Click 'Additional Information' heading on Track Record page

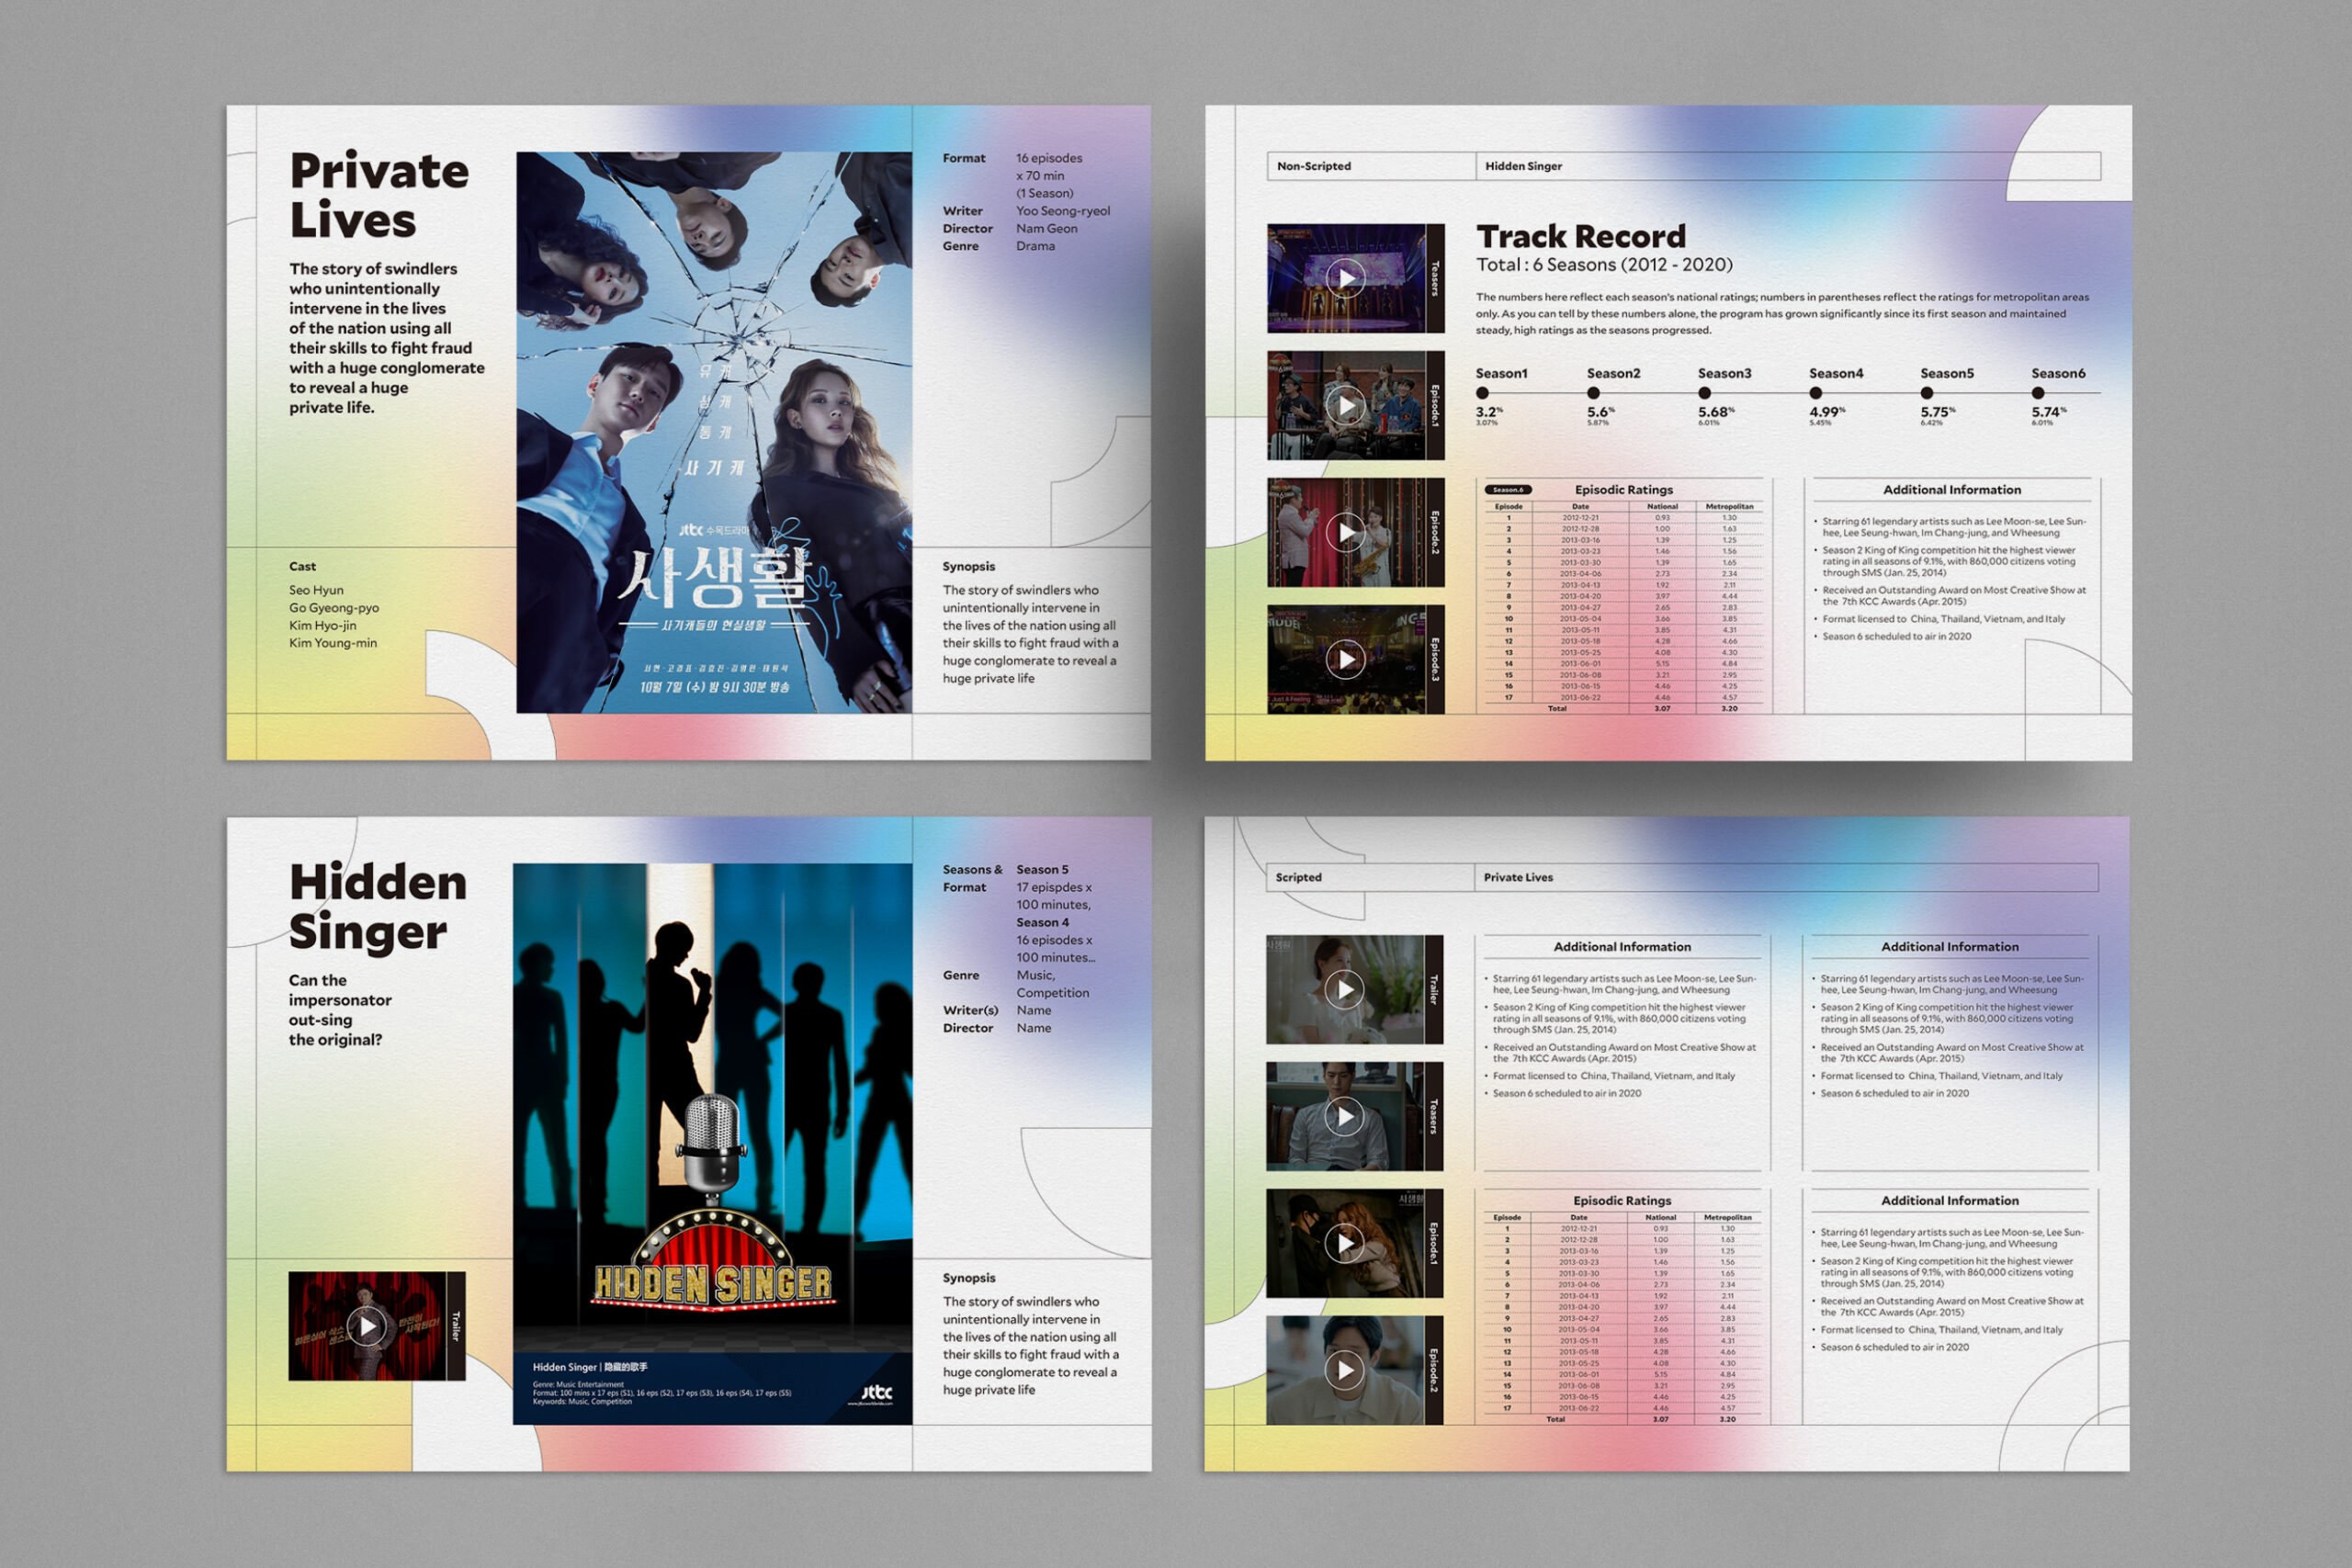[1952, 490]
